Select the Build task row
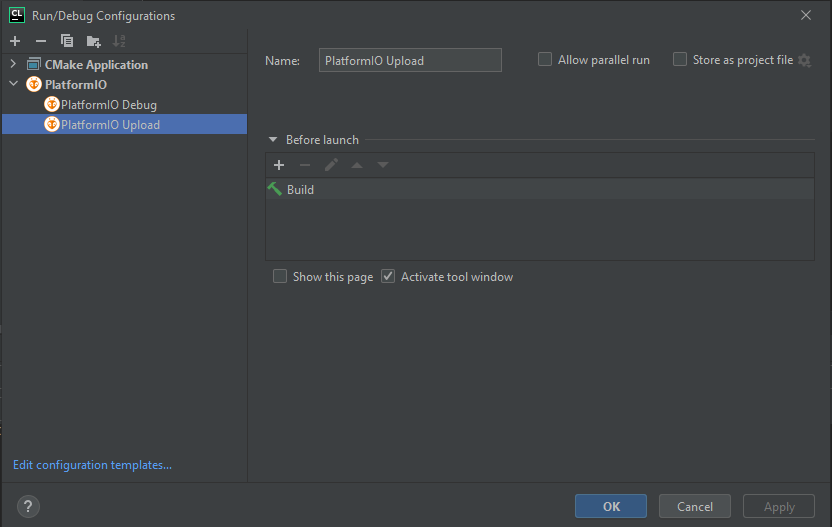The width and height of the screenshot is (832, 527). click(x=540, y=189)
